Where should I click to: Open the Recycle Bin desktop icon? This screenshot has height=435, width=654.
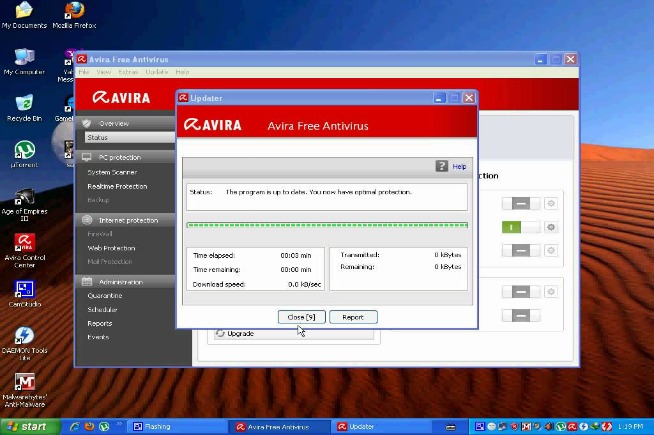click(x=24, y=108)
